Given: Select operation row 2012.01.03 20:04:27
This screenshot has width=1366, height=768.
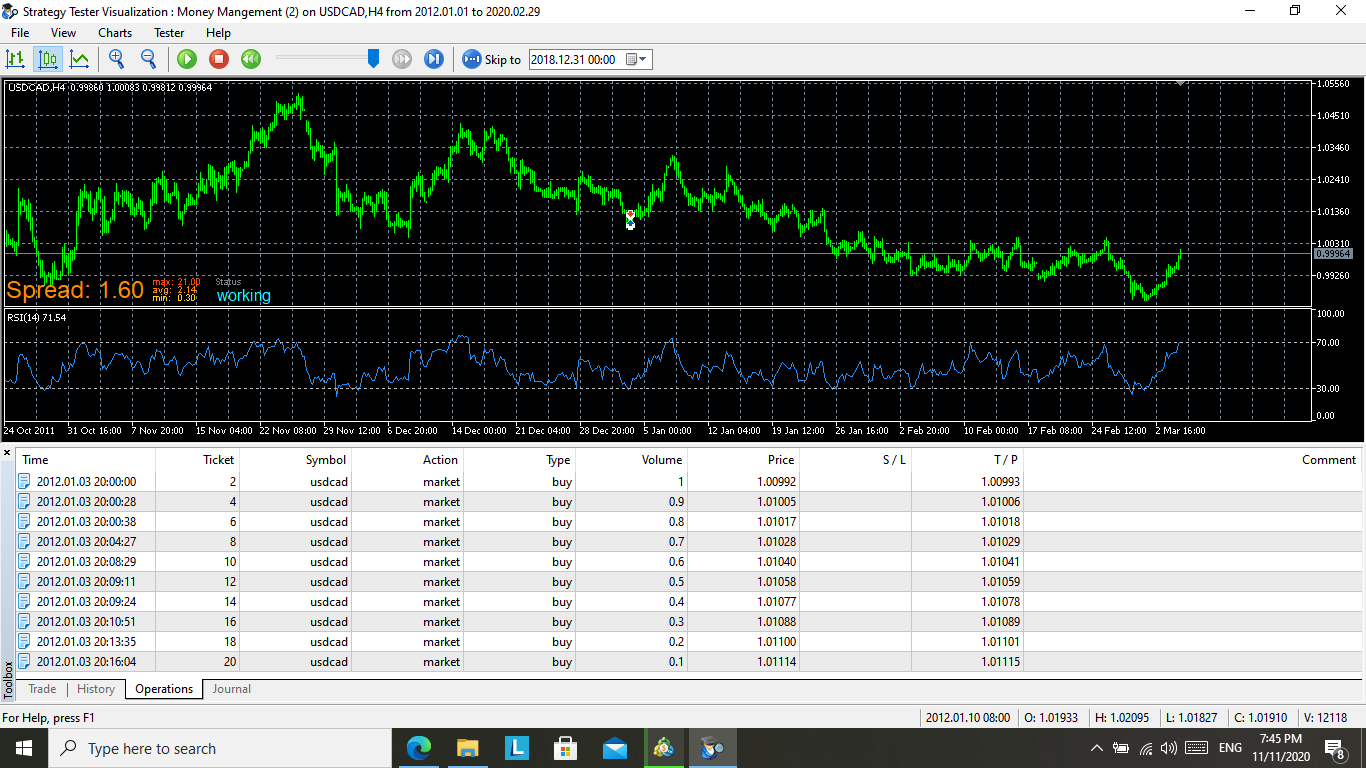Looking at the screenshot, I should point(690,542).
